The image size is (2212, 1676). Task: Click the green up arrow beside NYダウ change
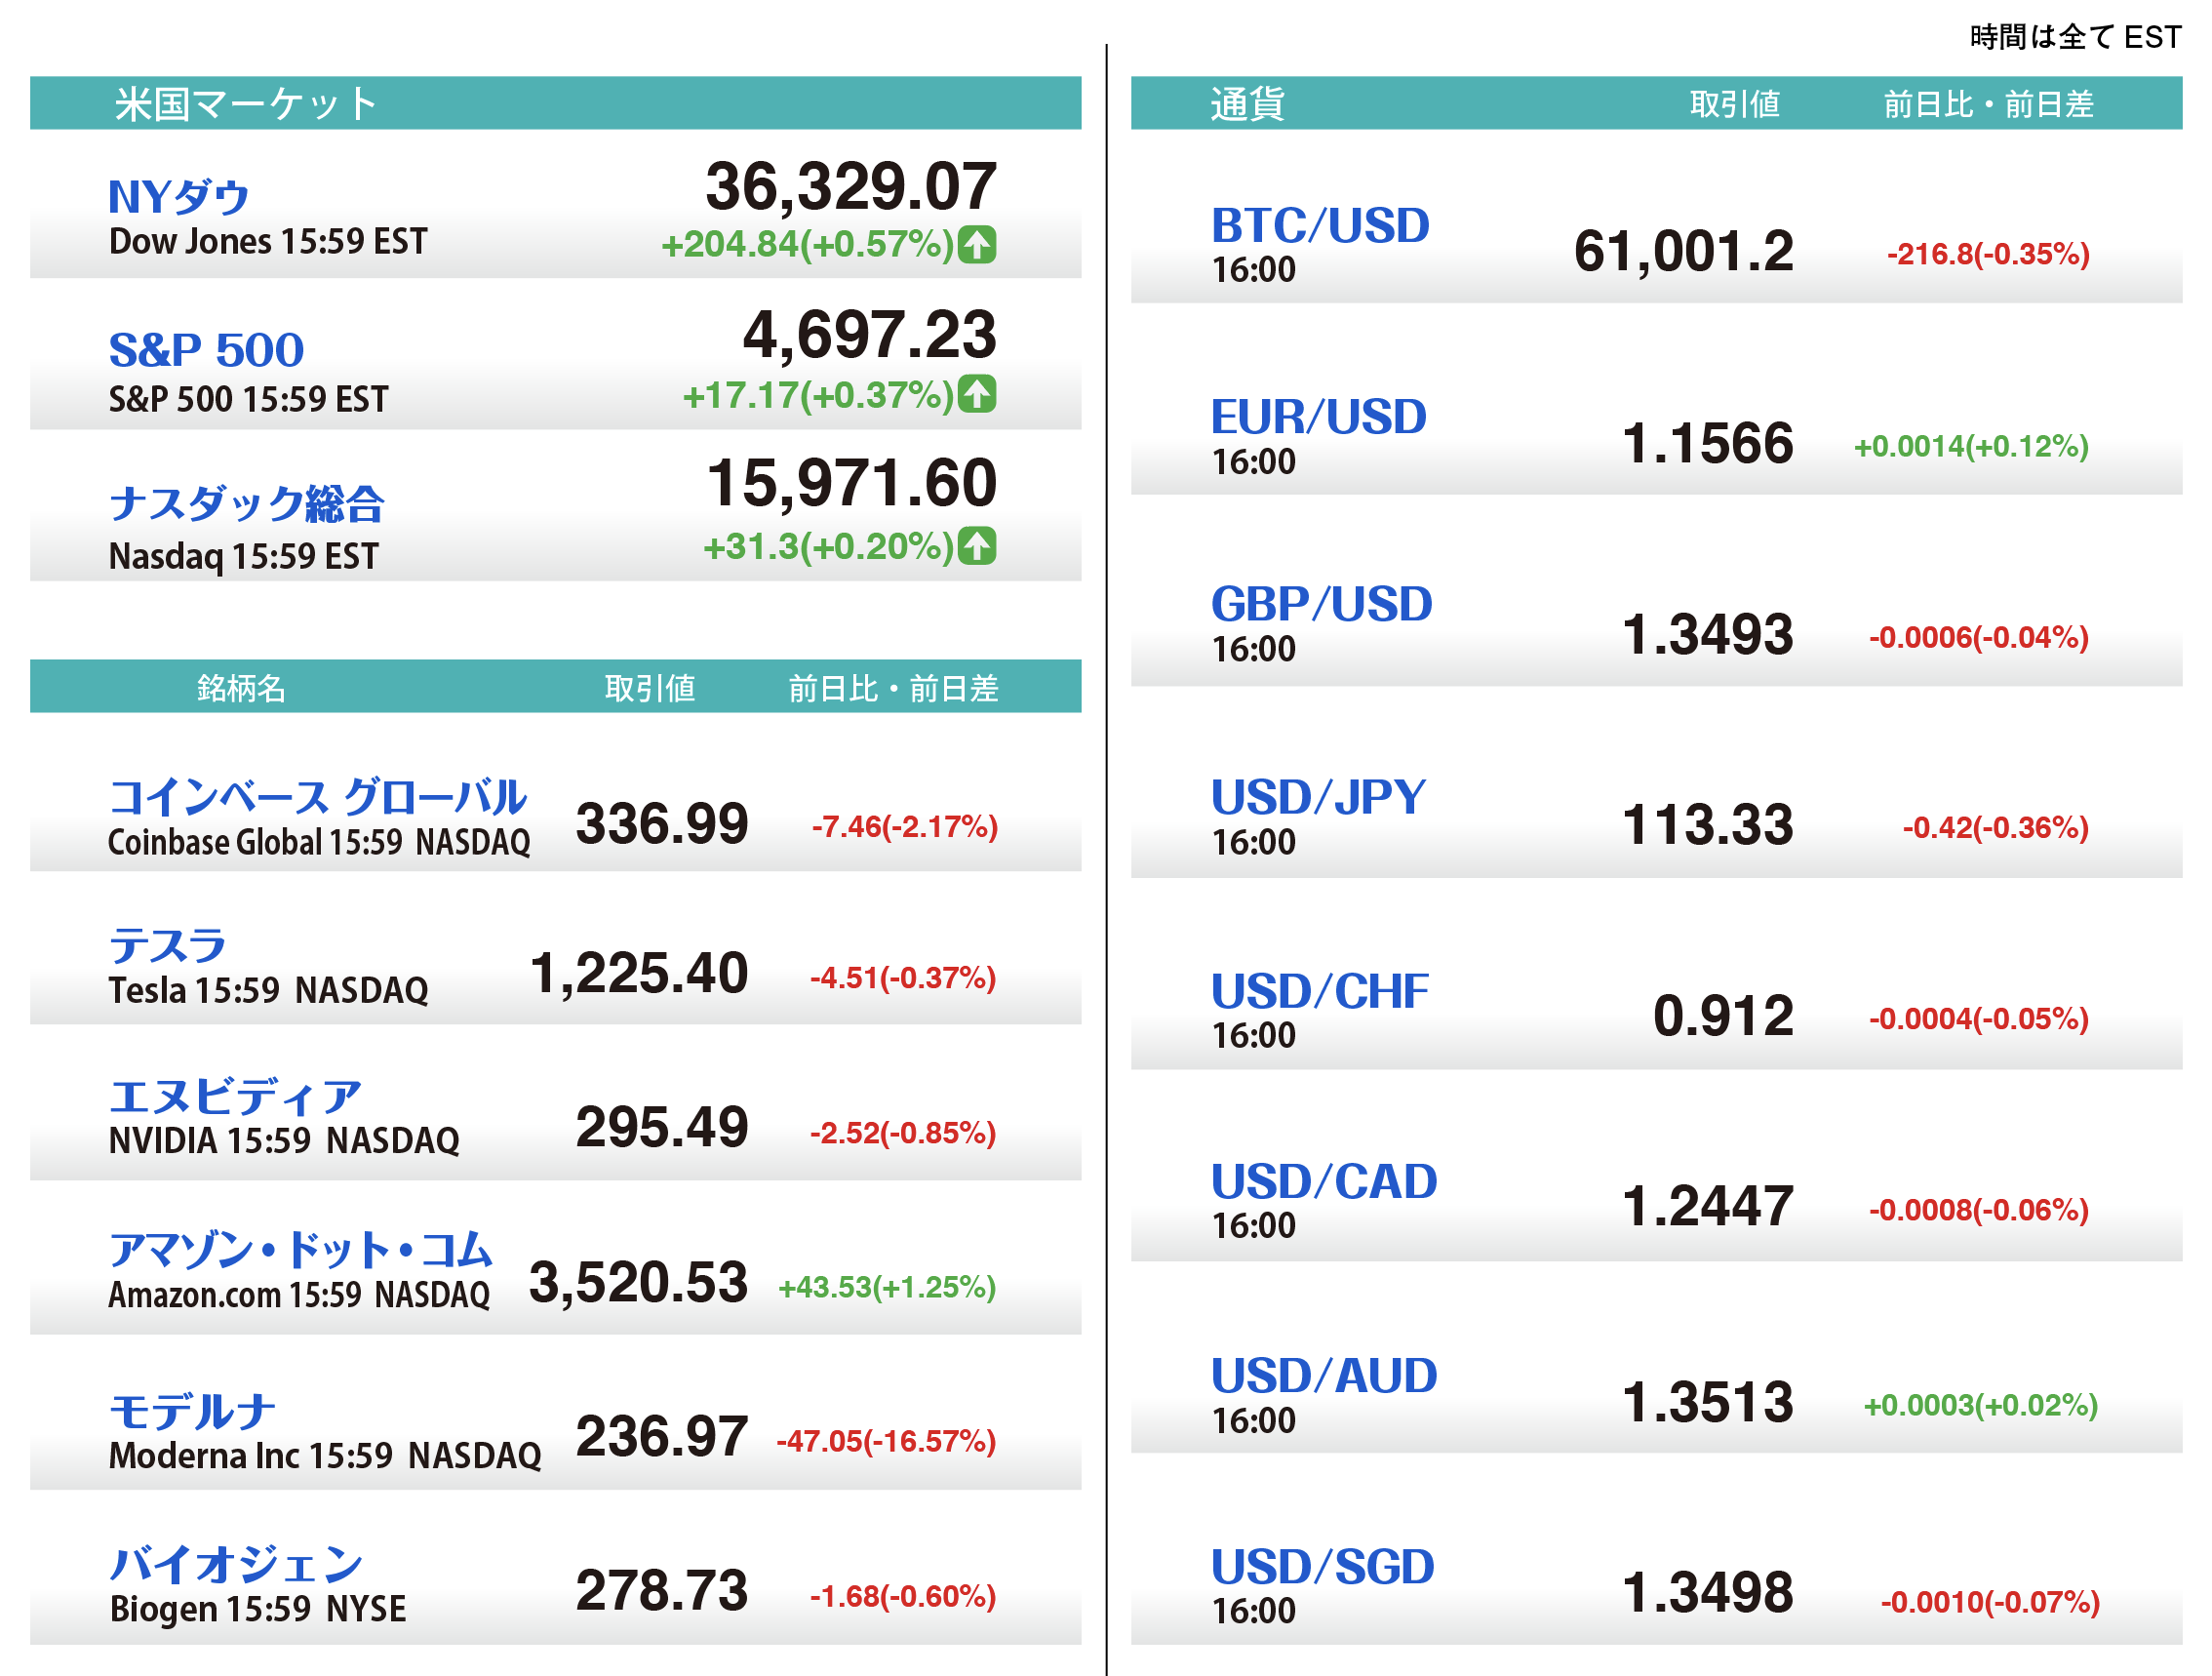(x=976, y=244)
